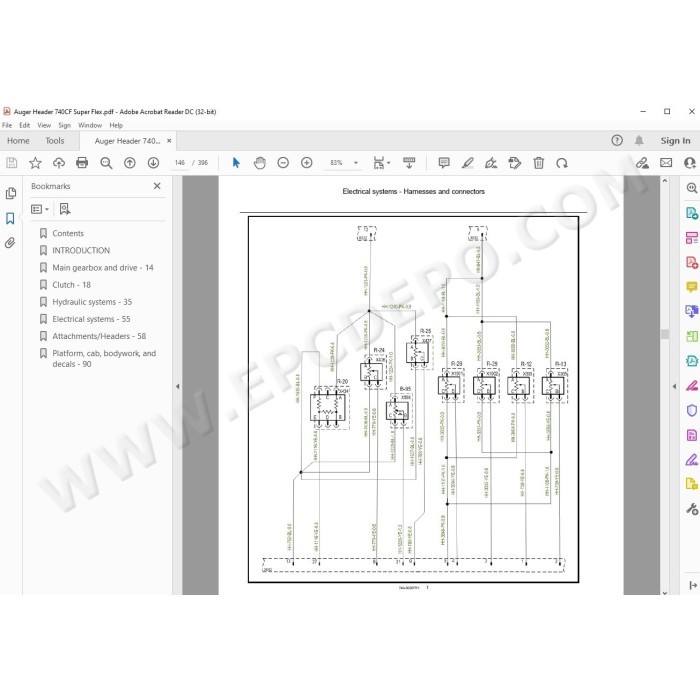Add a comment sticky note
This screenshot has width=700, height=700.
[444, 163]
